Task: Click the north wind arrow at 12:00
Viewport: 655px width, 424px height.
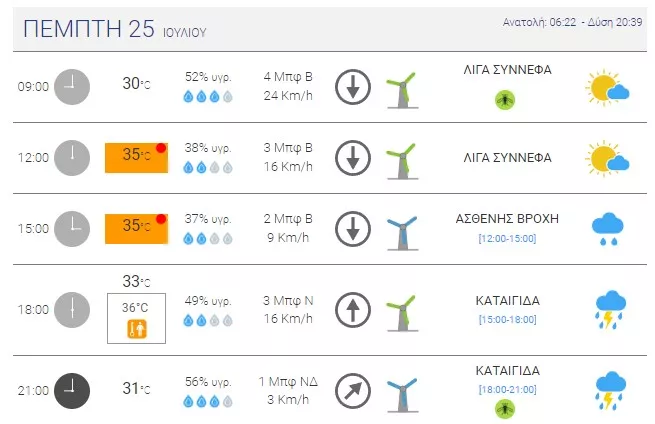Action: [x=353, y=158]
